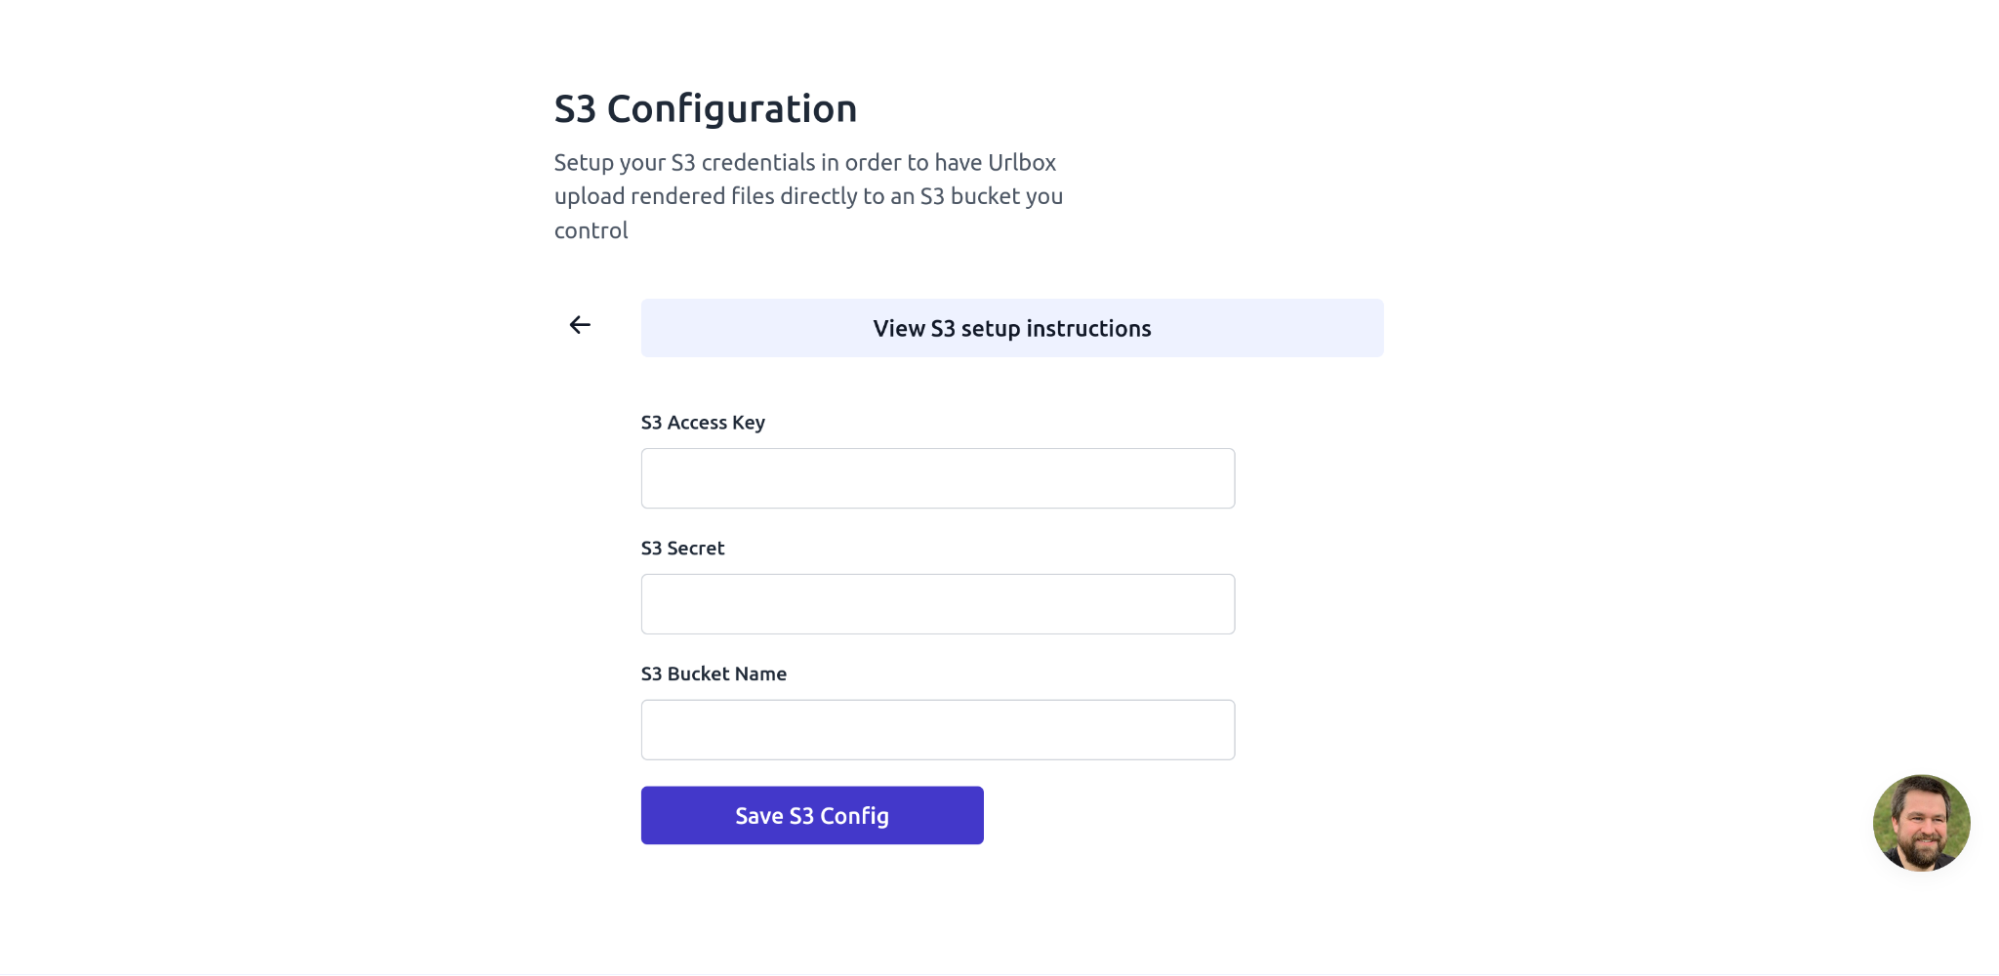Launch live chat from the round avatar
The image size is (1999, 976).
[x=1920, y=822]
